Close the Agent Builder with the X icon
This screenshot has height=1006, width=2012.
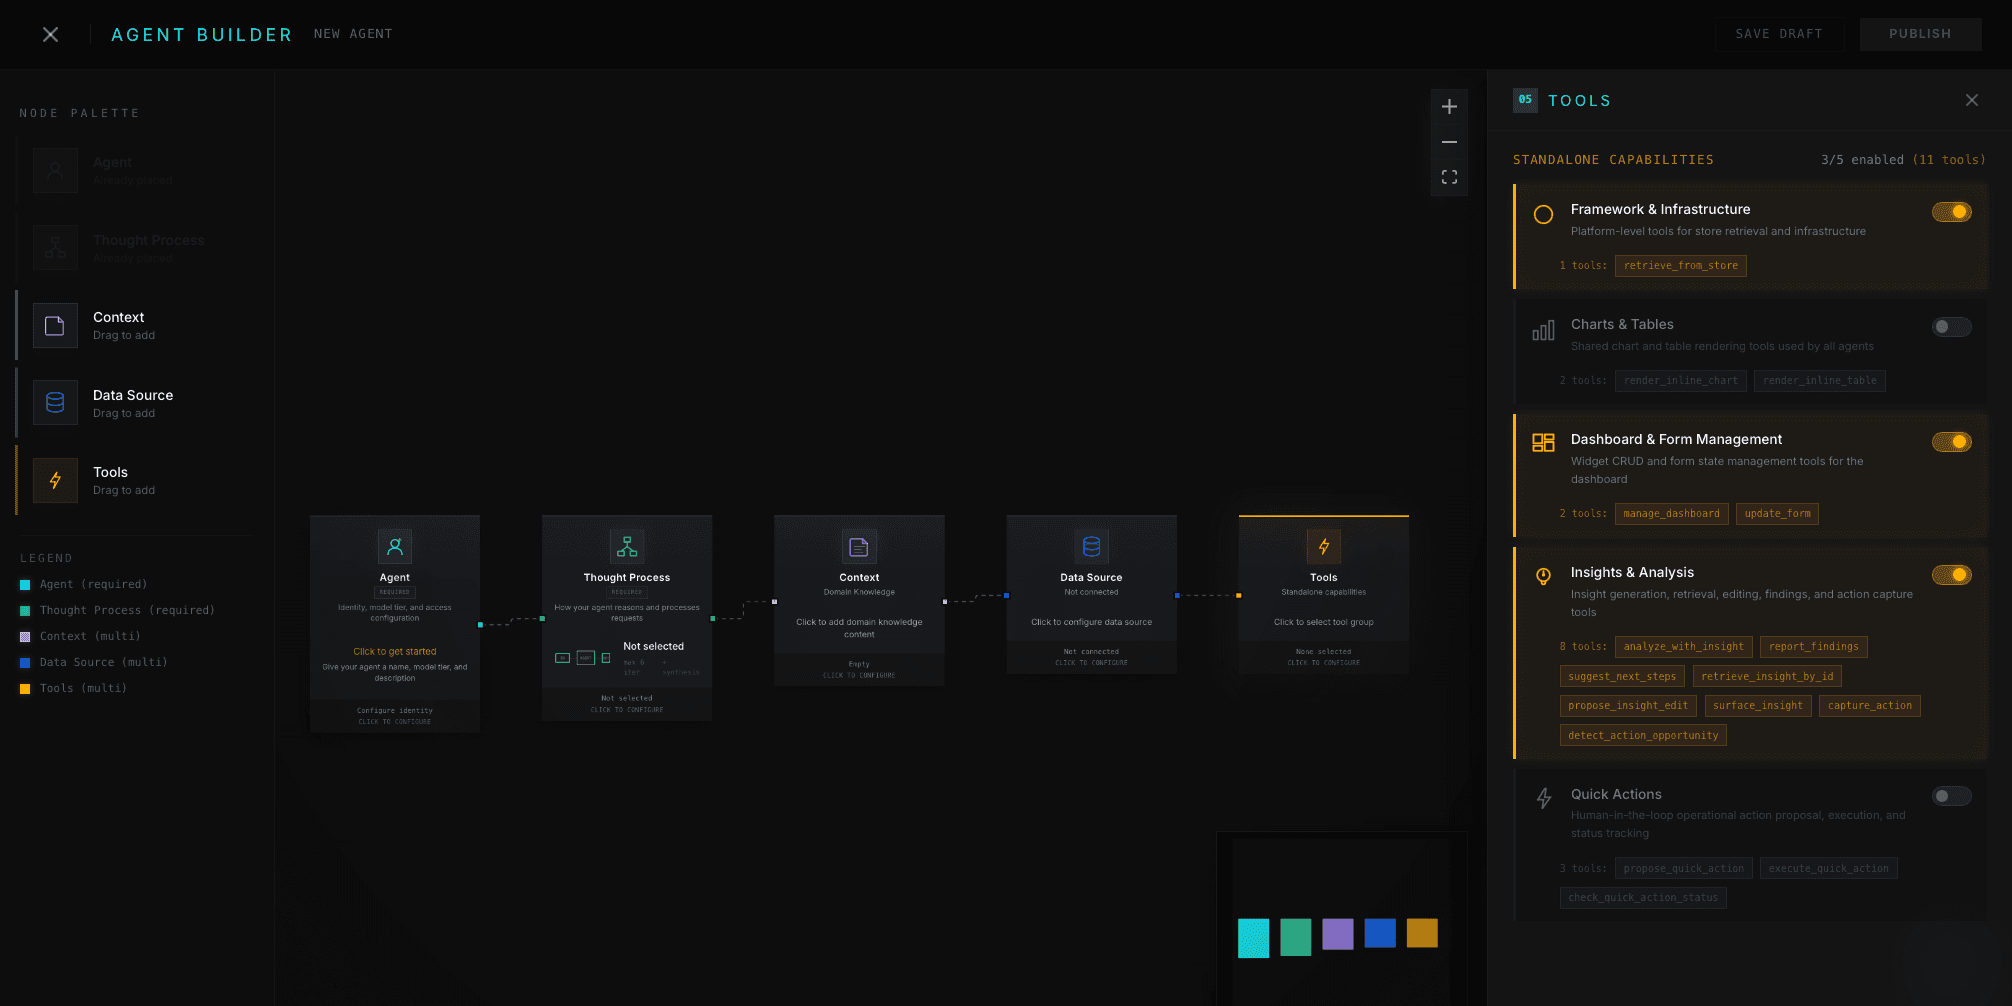(51, 34)
